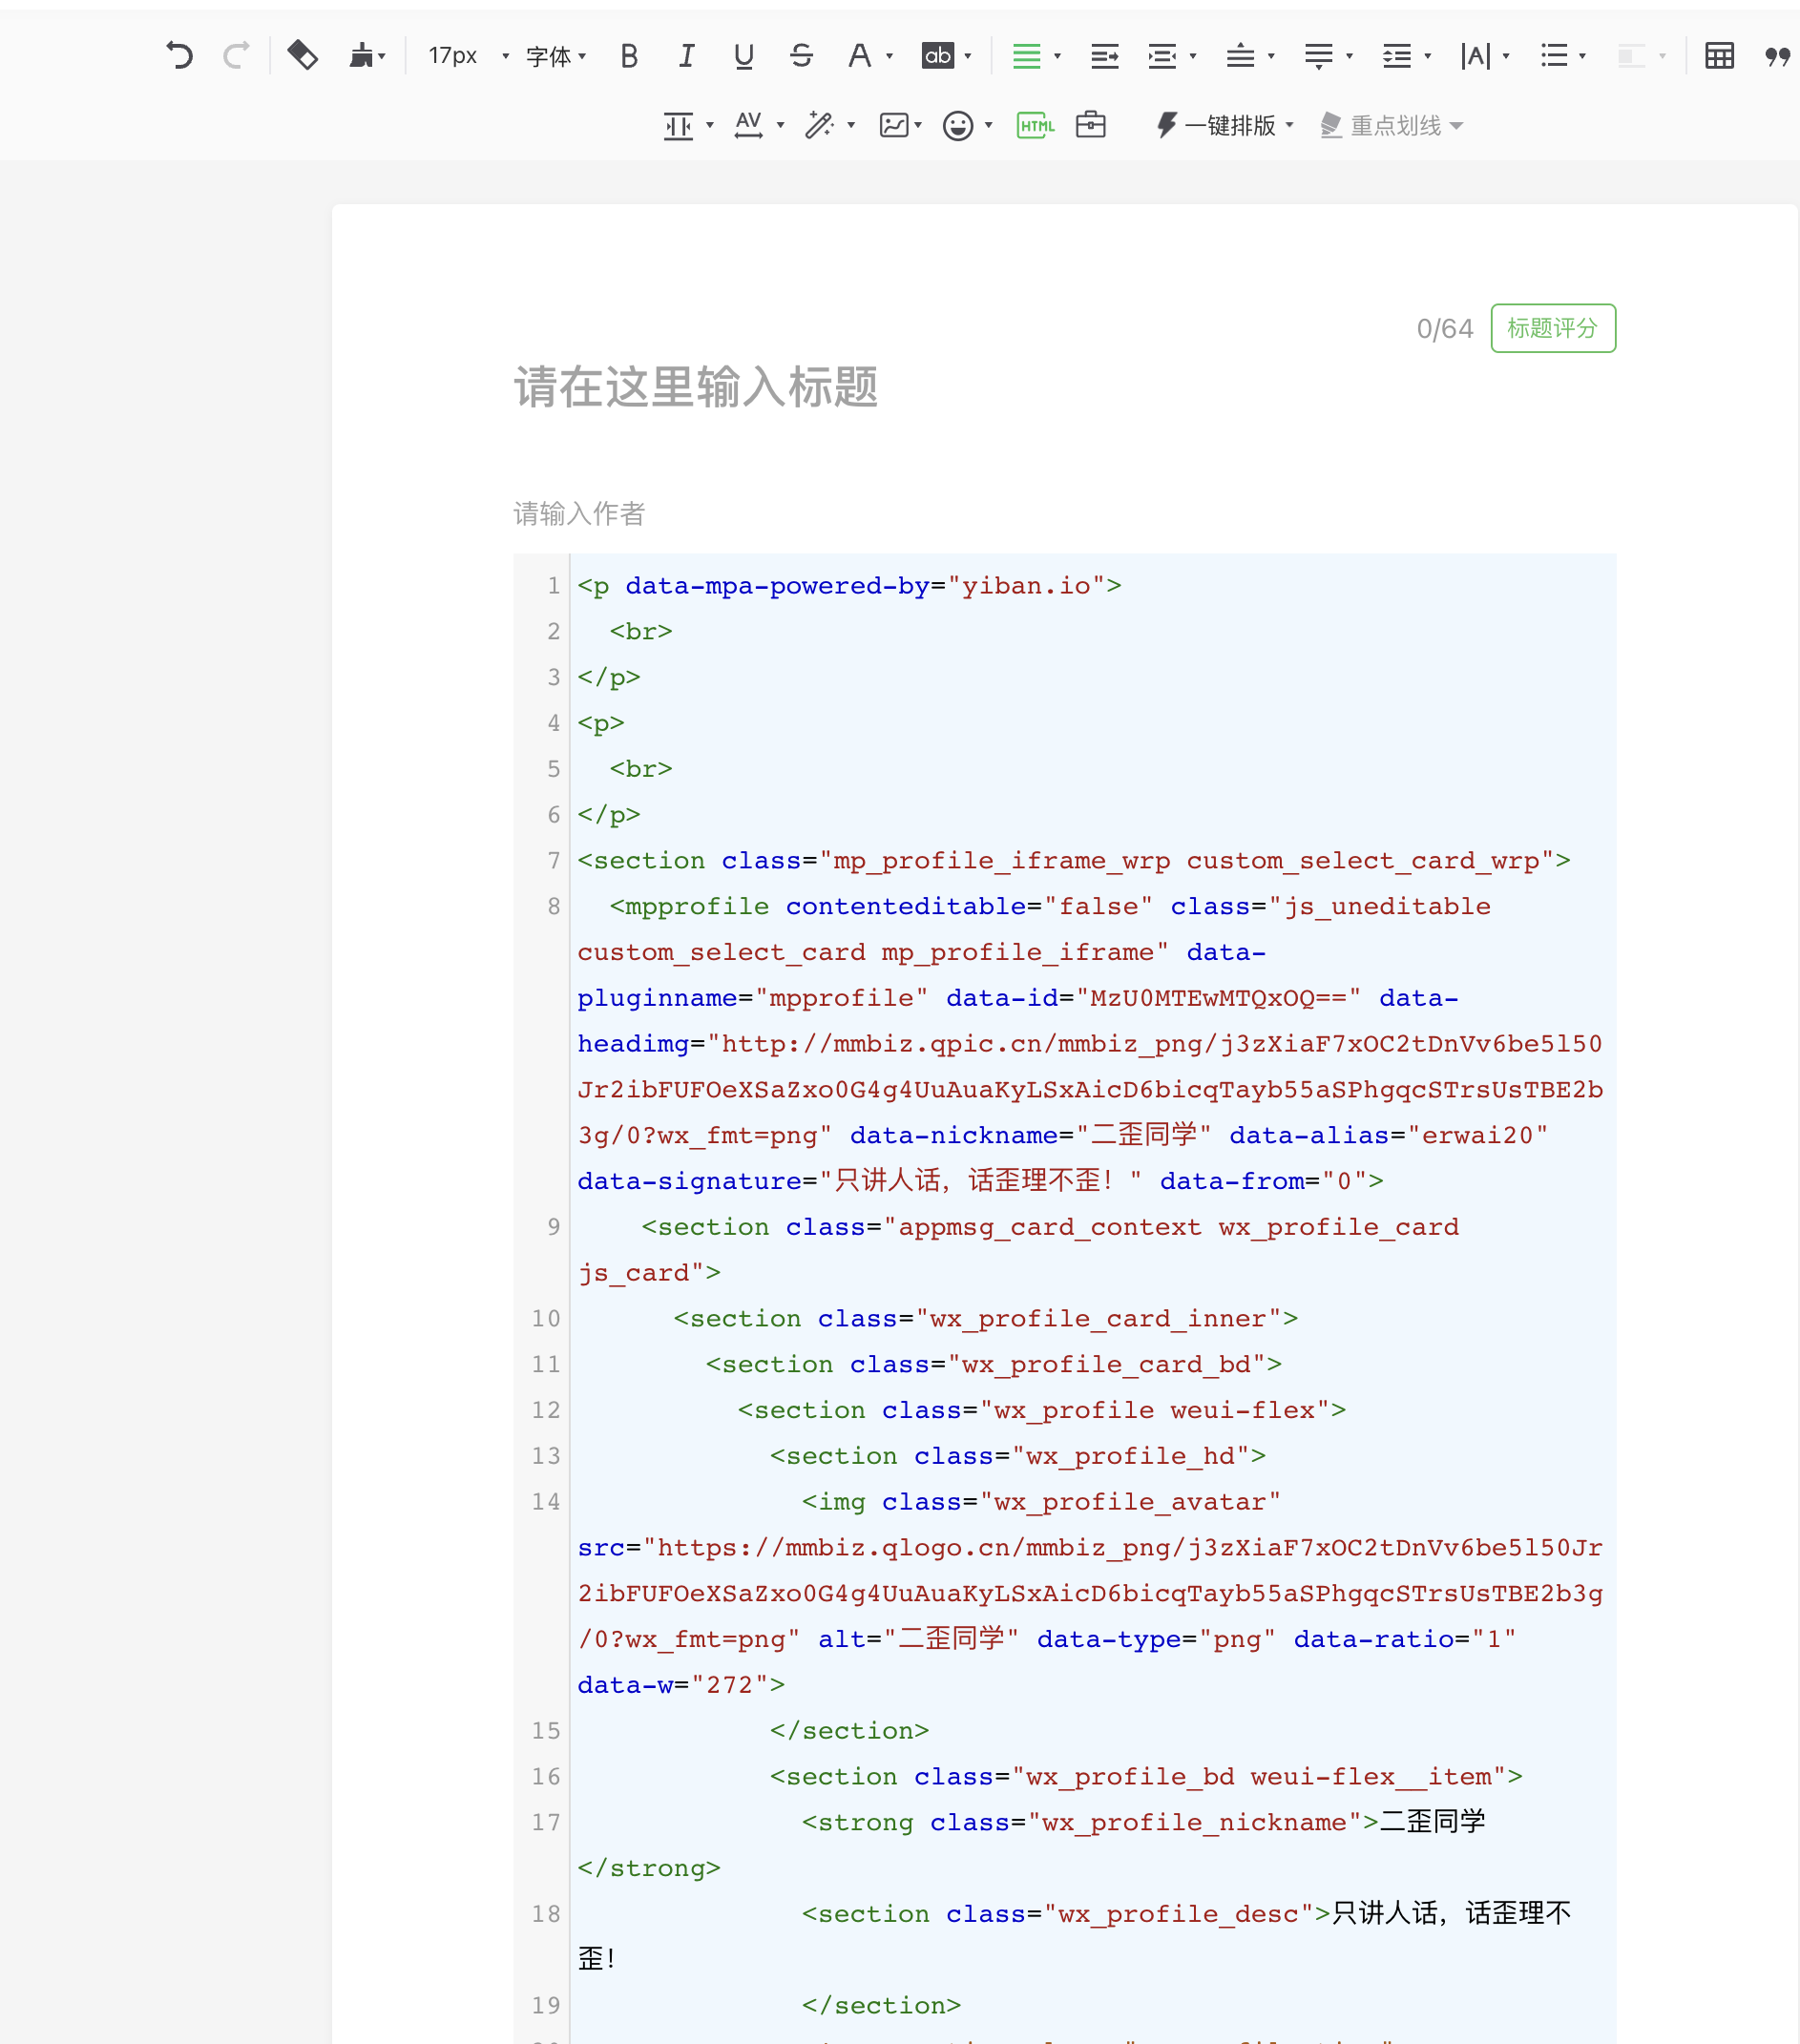Click the 标题评分 title scoring button

pyautogui.click(x=1552, y=328)
